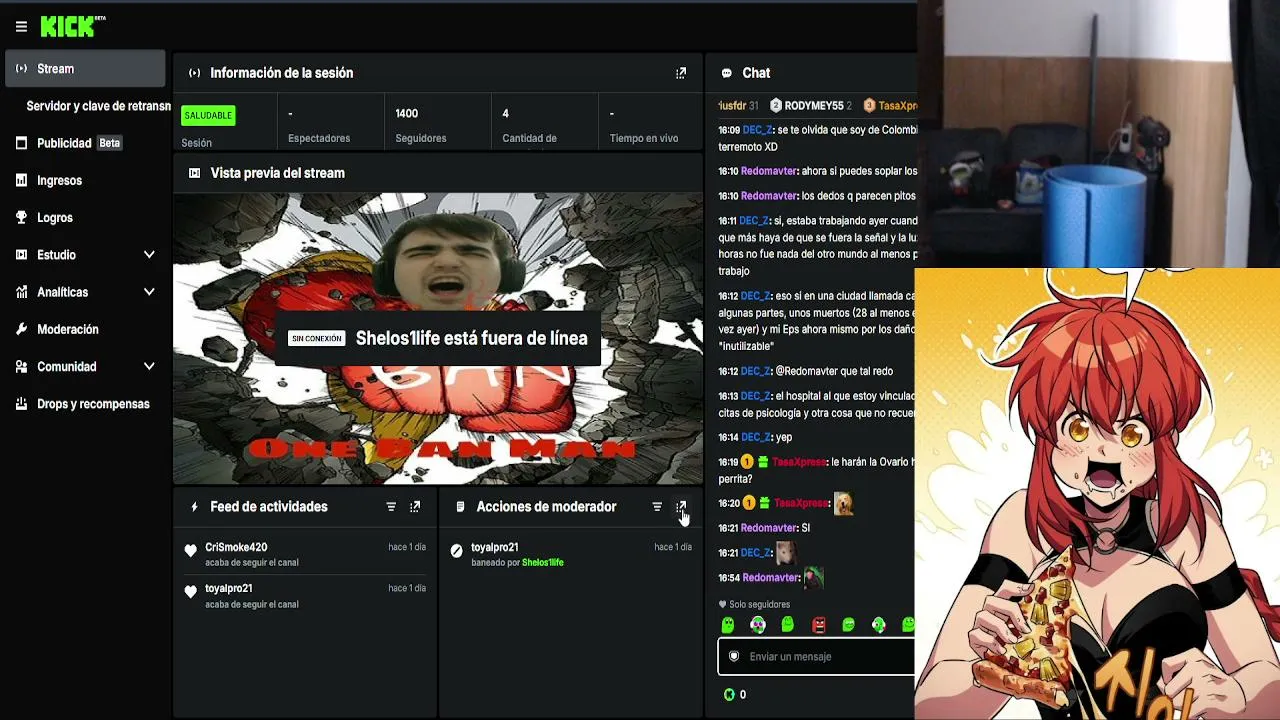Click the ban icon beside toyalpro21
Screen dimensions: 1280x720
[457, 550]
